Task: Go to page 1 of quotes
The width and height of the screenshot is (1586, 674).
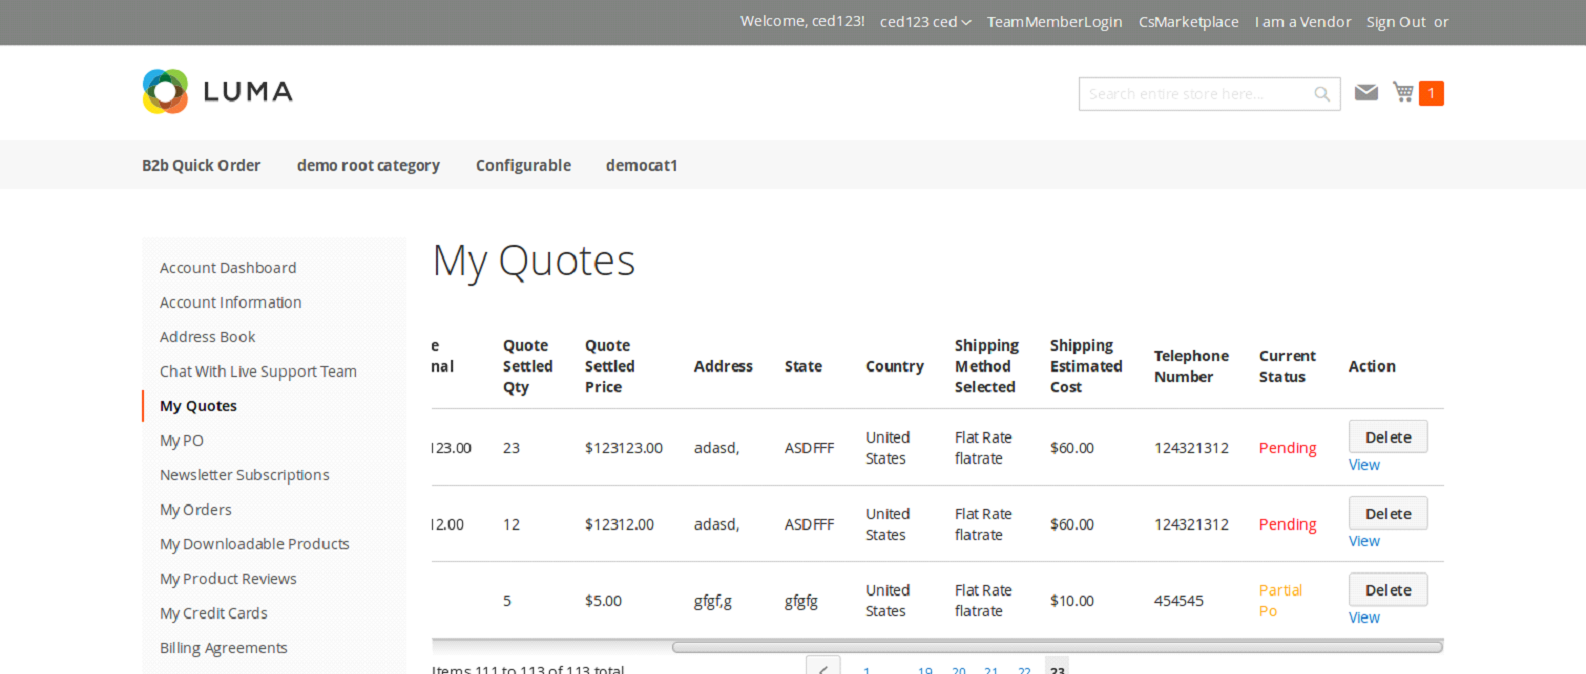Action: [x=866, y=670]
